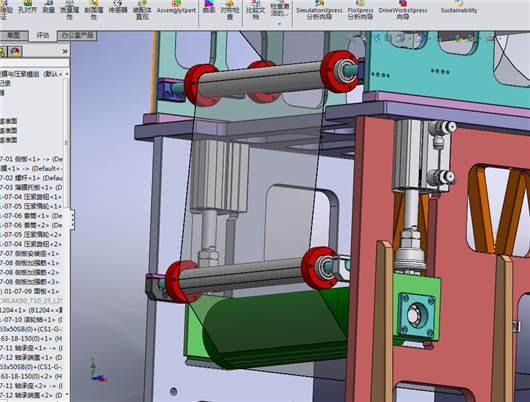Screen dimensions: 530x402
Task: Launch SimulationXpress analysis wizard
Action: (x=319, y=10)
